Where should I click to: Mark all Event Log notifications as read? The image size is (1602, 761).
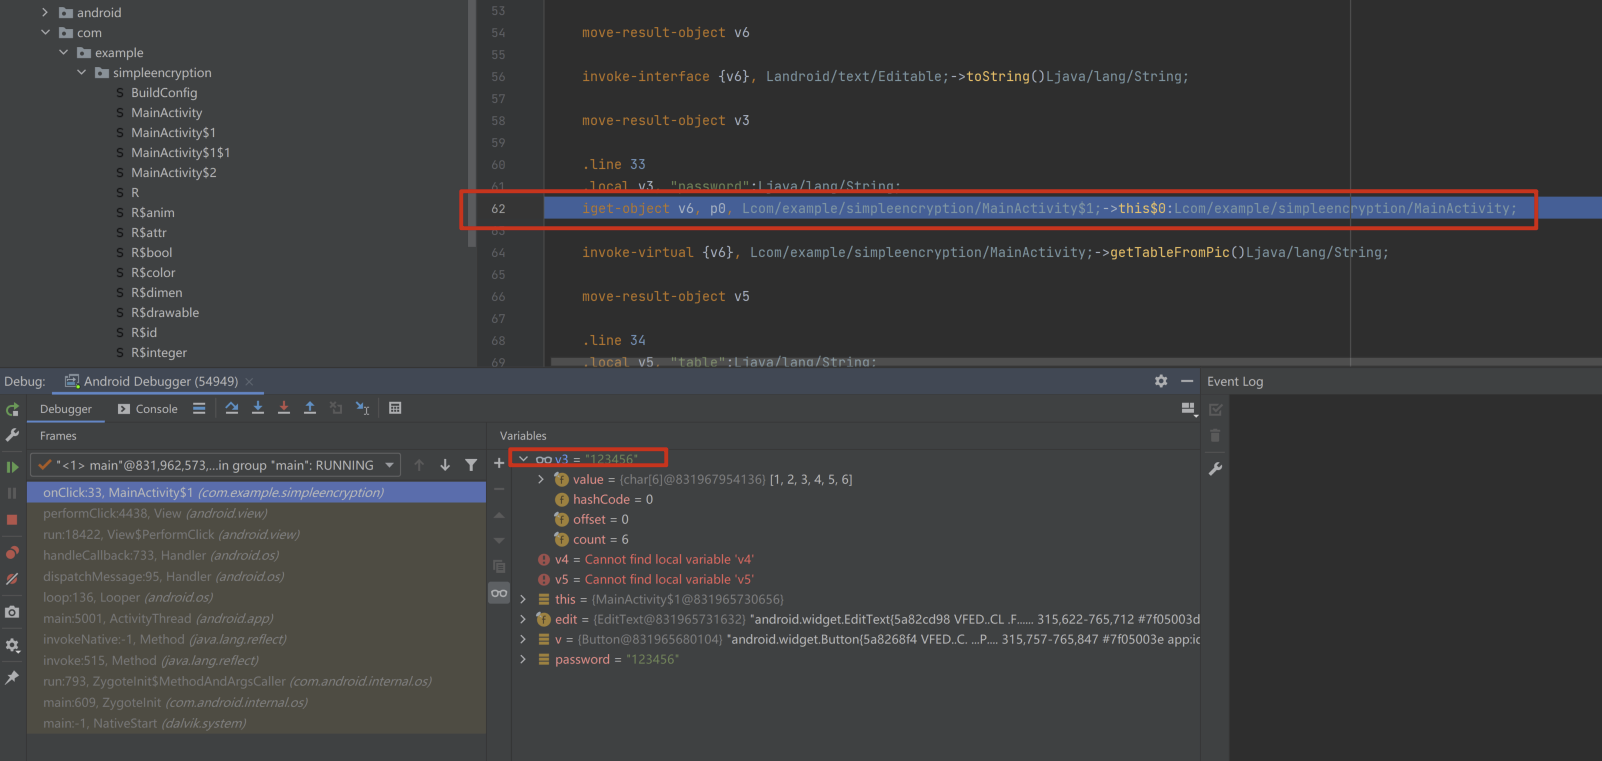click(x=1216, y=409)
